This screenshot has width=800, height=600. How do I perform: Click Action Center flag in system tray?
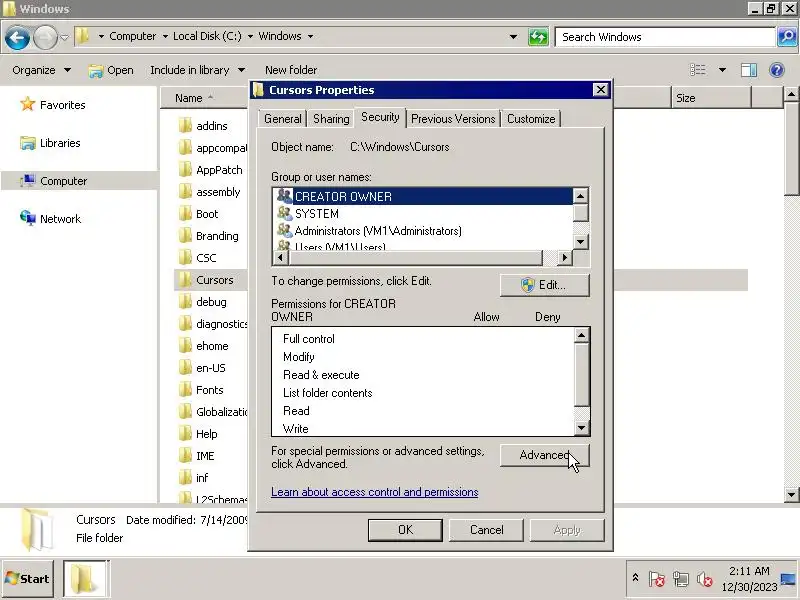[x=657, y=579]
